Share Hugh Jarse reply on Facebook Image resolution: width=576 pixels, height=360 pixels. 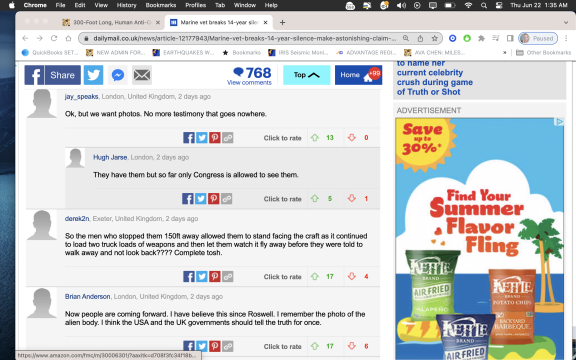coord(188,199)
